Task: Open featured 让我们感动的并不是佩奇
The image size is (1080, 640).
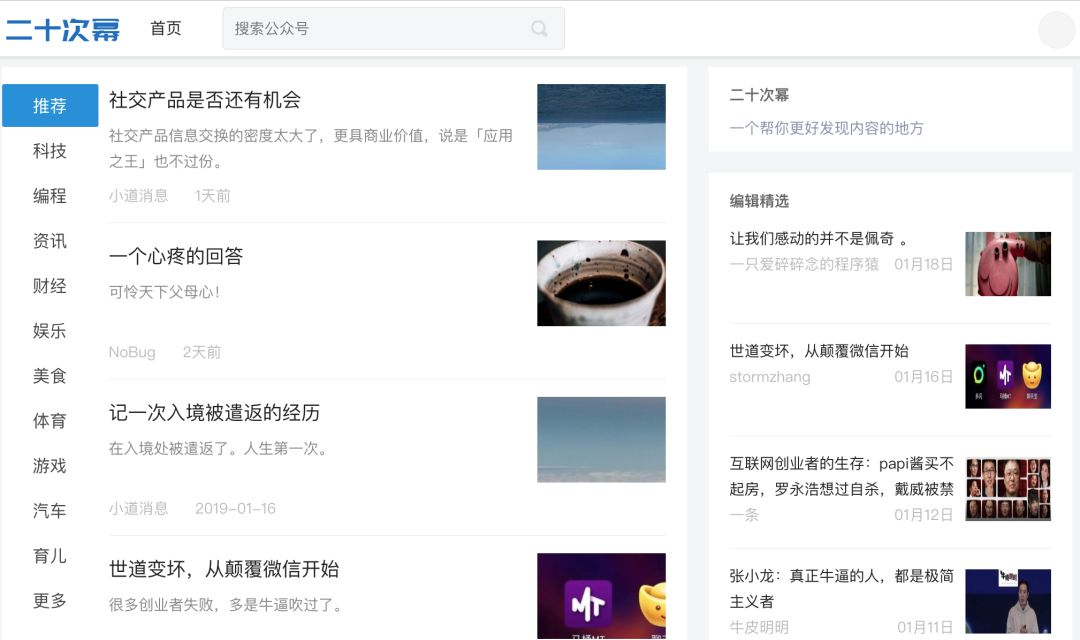Action: pyautogui.click(x=818, y=239)
